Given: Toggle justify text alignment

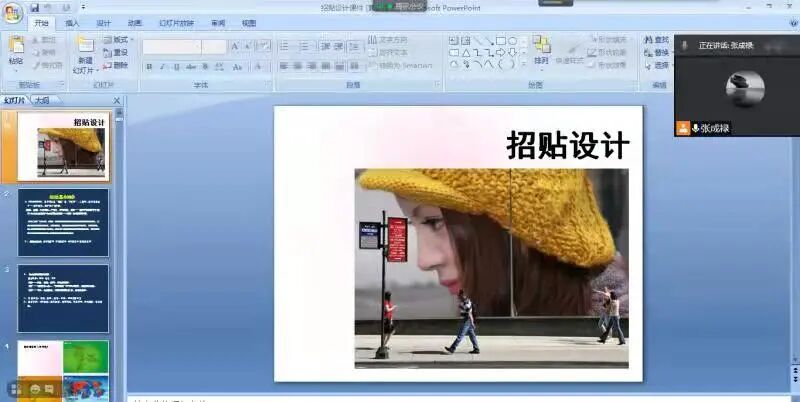Looking at the screenshot, I should [326, 66].
